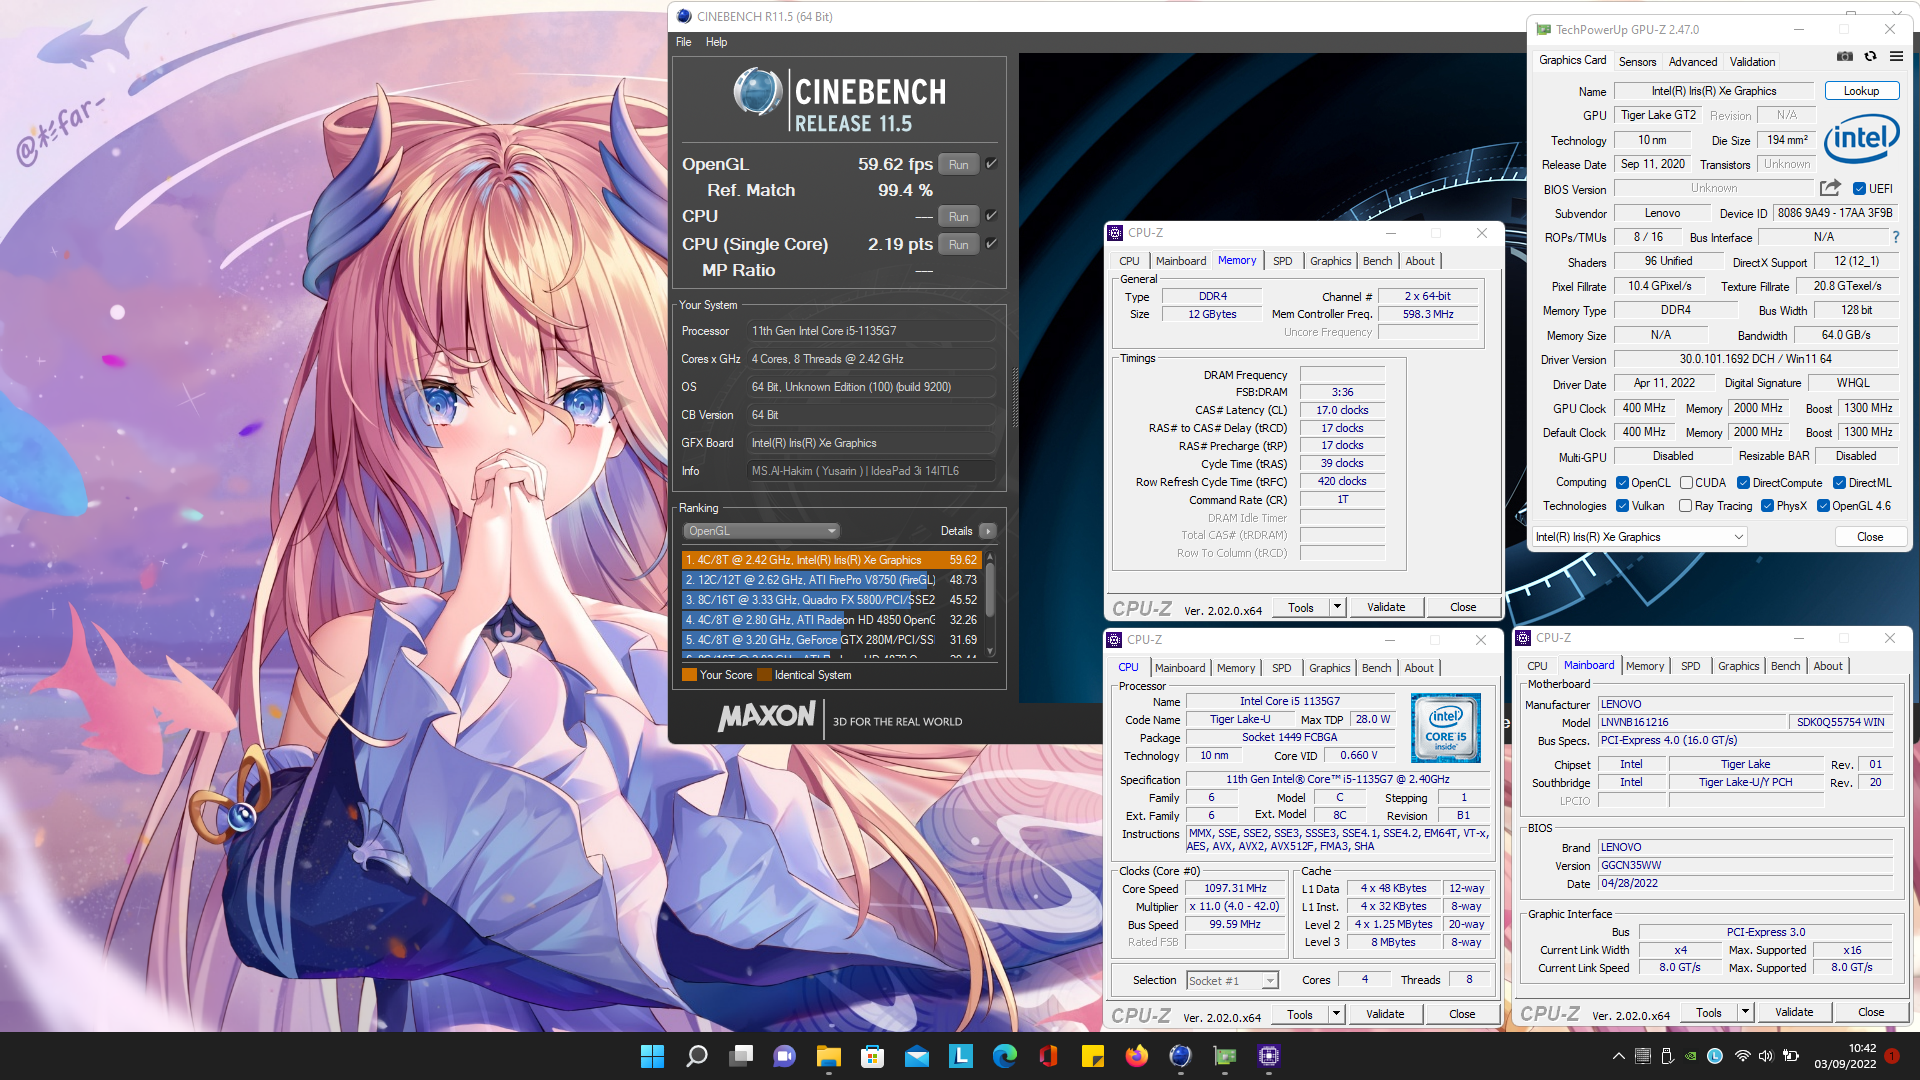Viewport: 1920px width, 1080px height.
Task: Open the Bench tab in CPU-Z Mainboard window
Action: click(1786, 666)
